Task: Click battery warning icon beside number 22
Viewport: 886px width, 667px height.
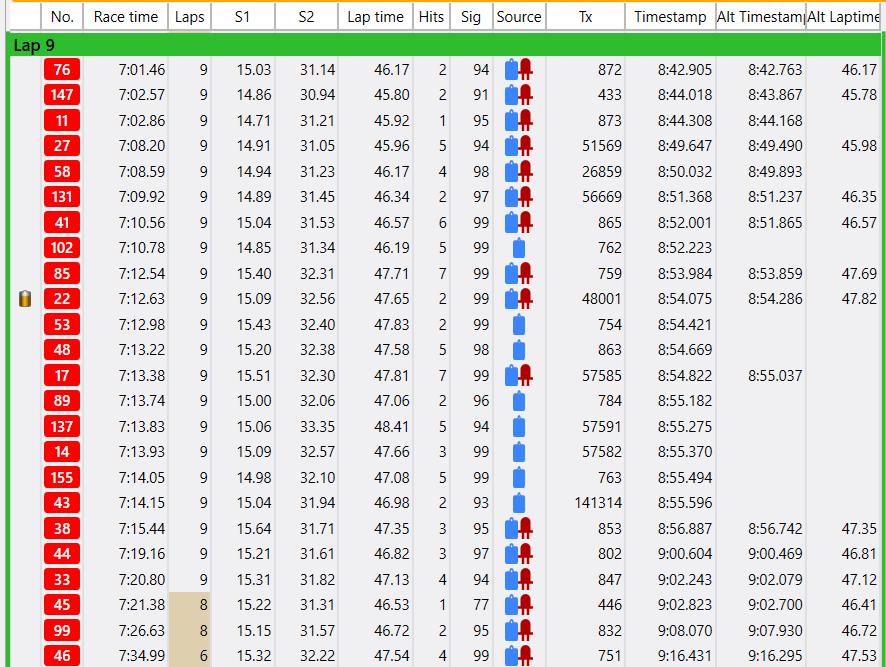Action: pos(25,298)
